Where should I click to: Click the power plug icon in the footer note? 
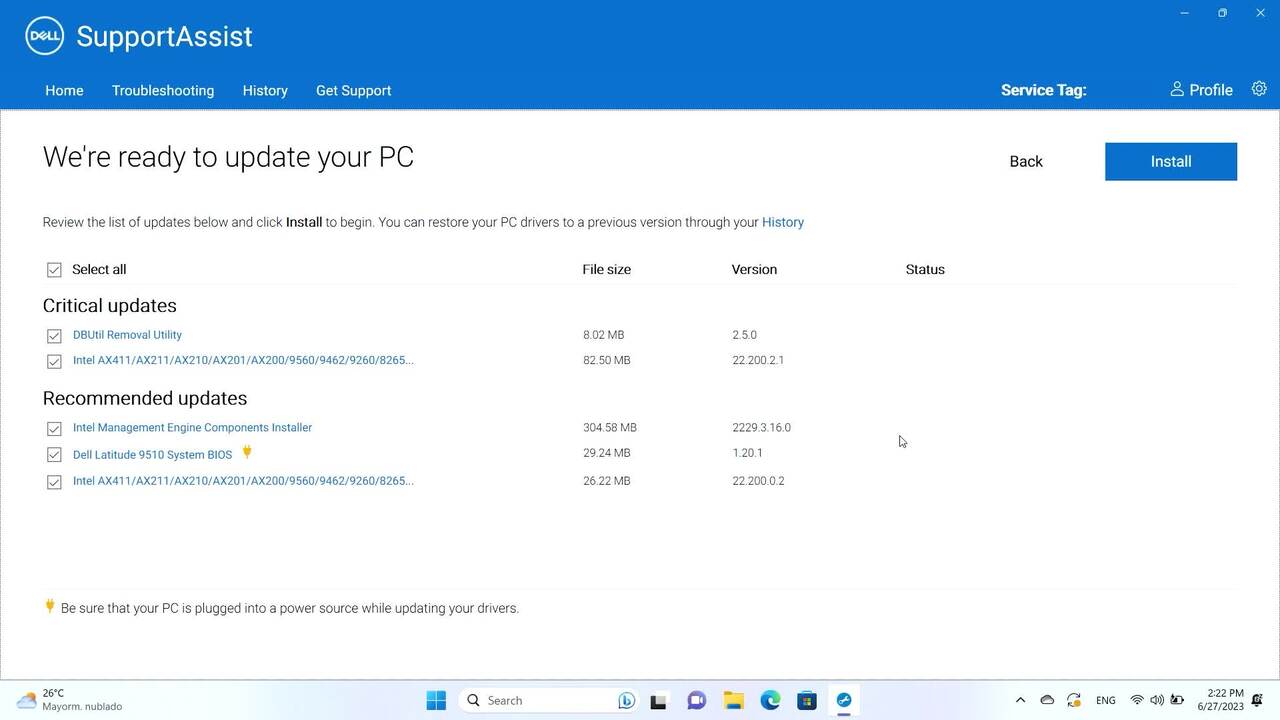pyautogui.click(x=49, y=606)
